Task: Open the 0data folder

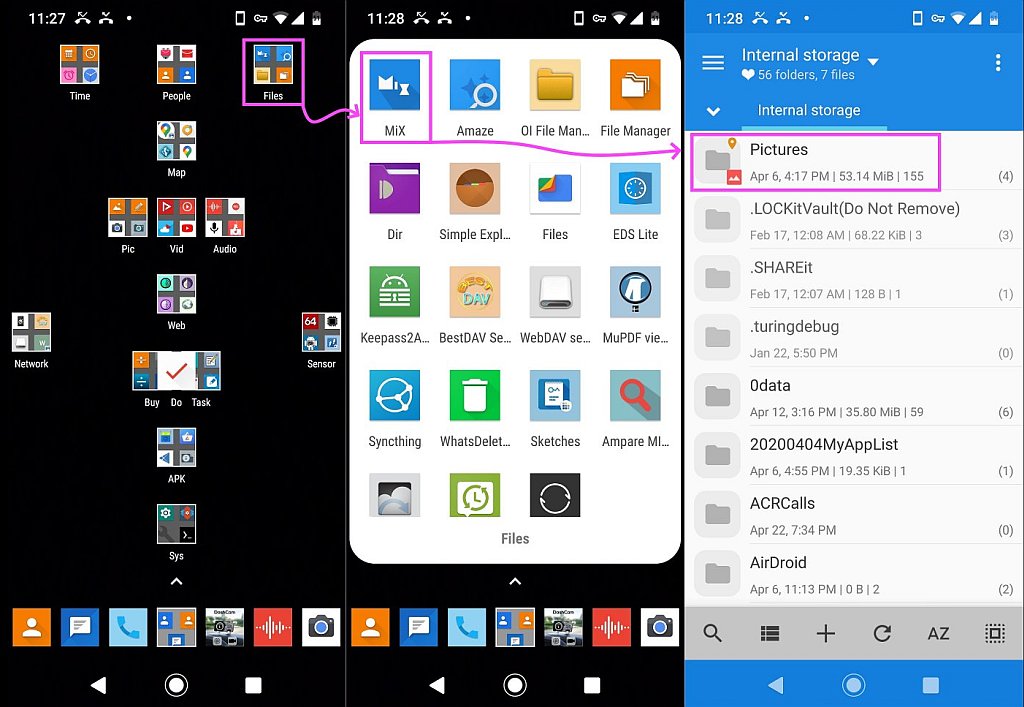Action: [854, 398]
